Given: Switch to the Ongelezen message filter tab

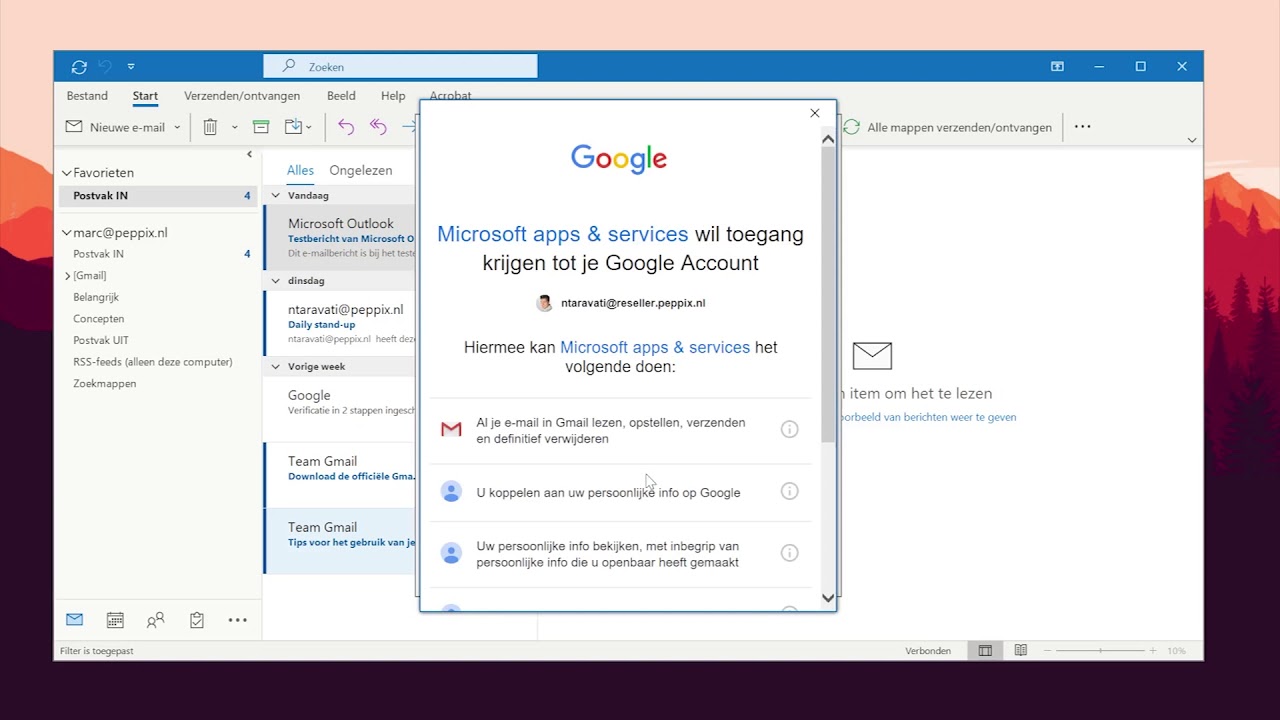Looking at the screenshot, I should [361, 171].
